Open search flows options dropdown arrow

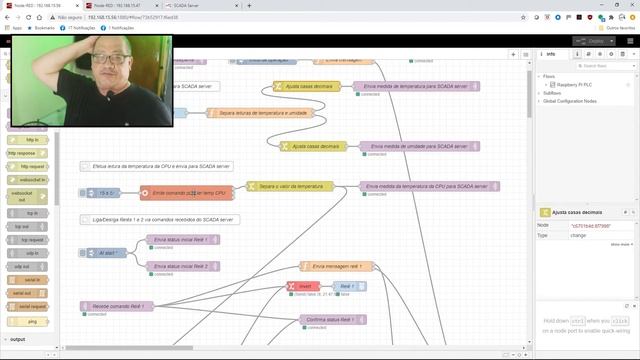pyautogui.click(x=633, y=66)
